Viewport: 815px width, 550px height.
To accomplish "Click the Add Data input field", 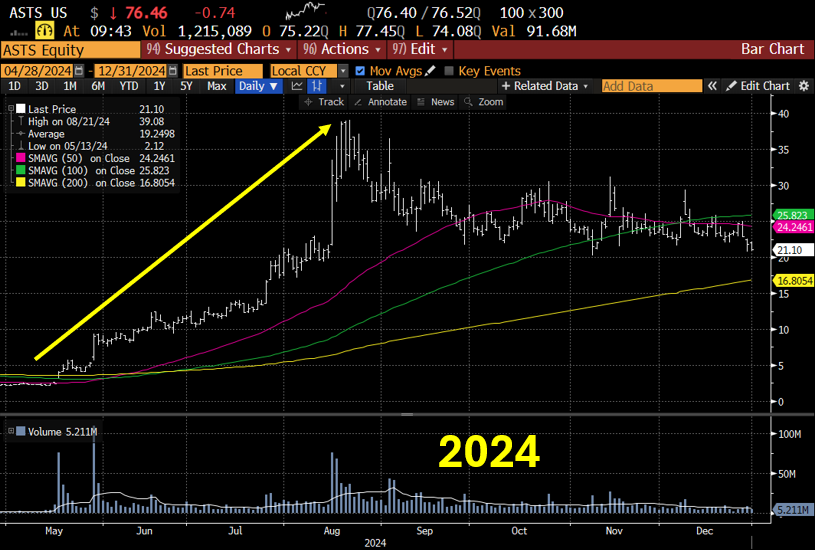I will 652,86.
